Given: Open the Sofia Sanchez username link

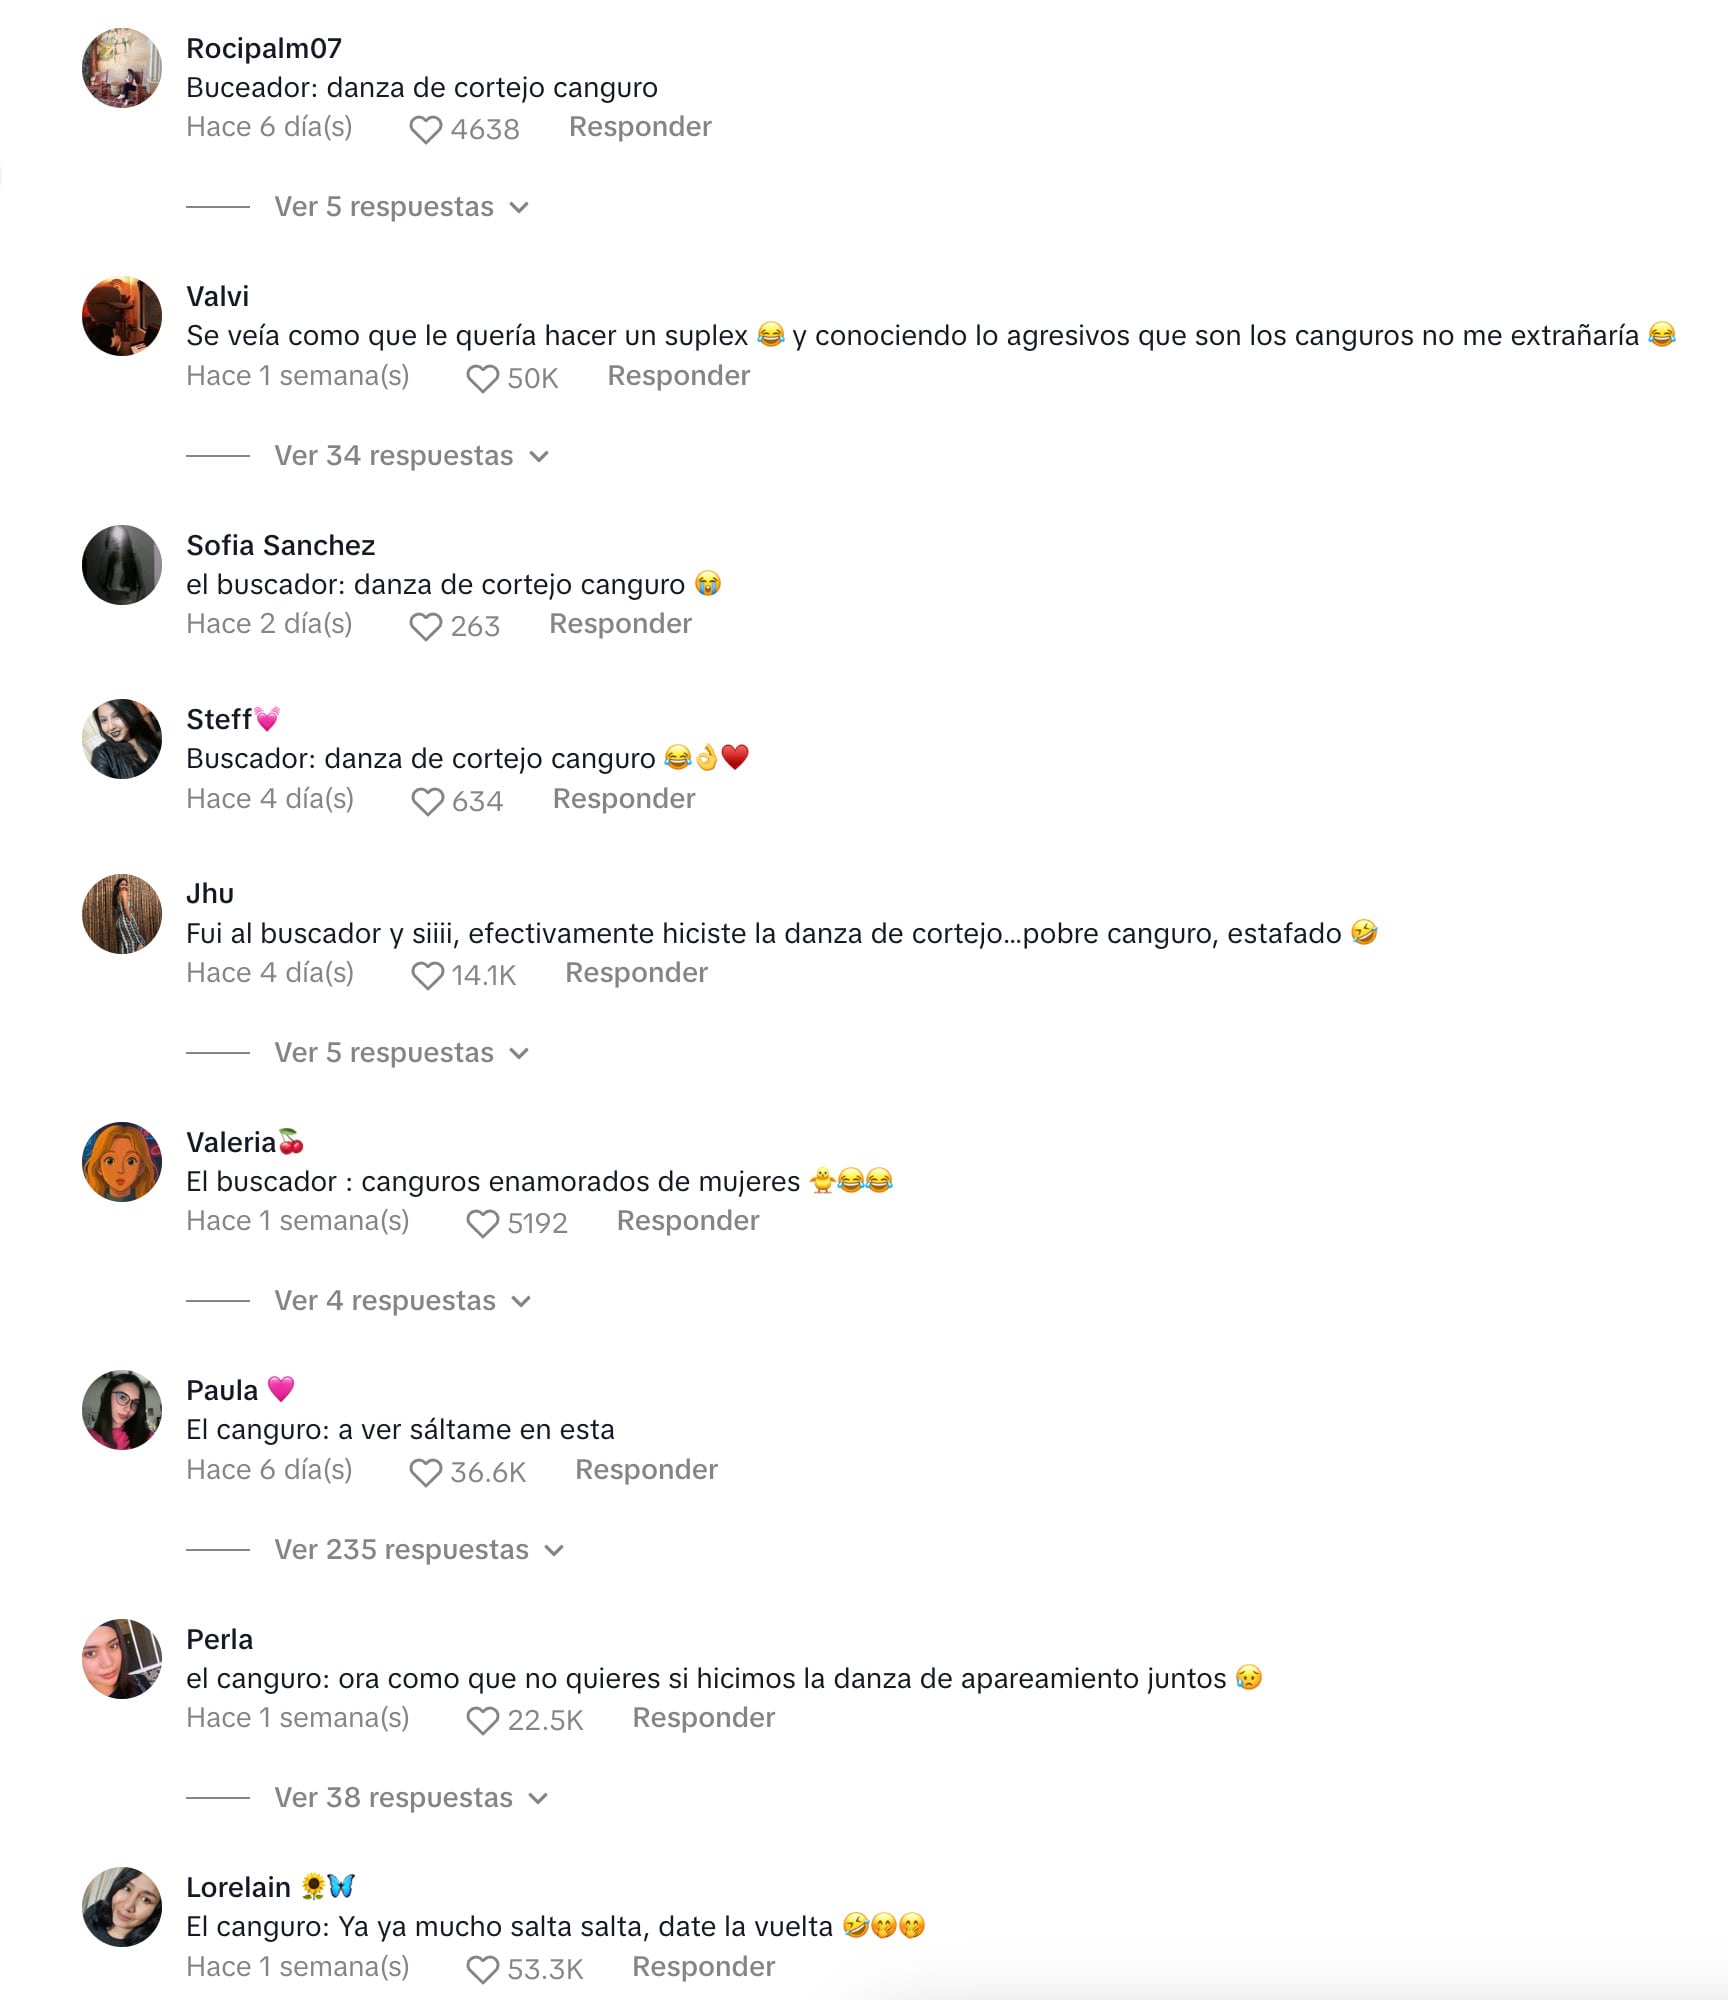Looking at the screenshot, I should (x=281, y=545).
